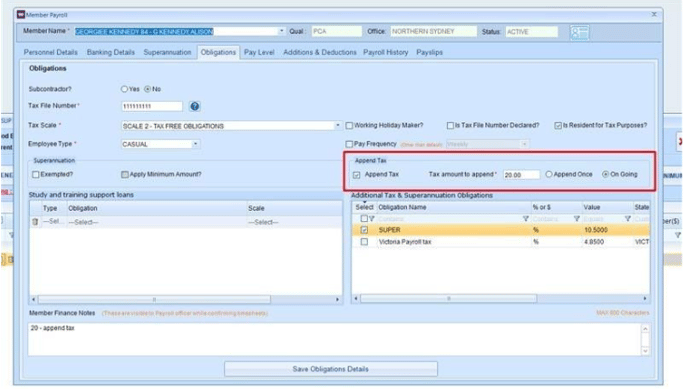Click the Status field showing ACTIVE

(x=531, y=32)
